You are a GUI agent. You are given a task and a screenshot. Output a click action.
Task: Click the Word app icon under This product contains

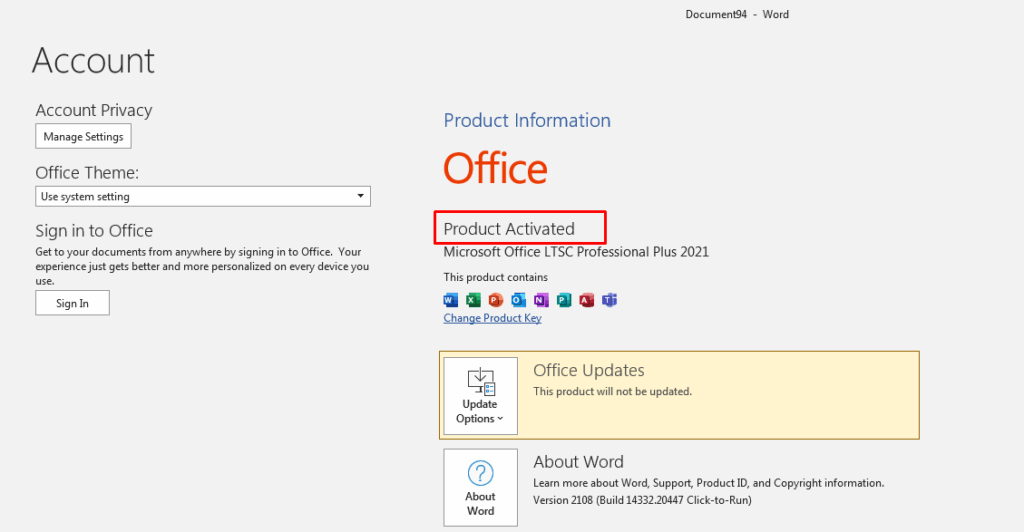[x=451, y=300]
